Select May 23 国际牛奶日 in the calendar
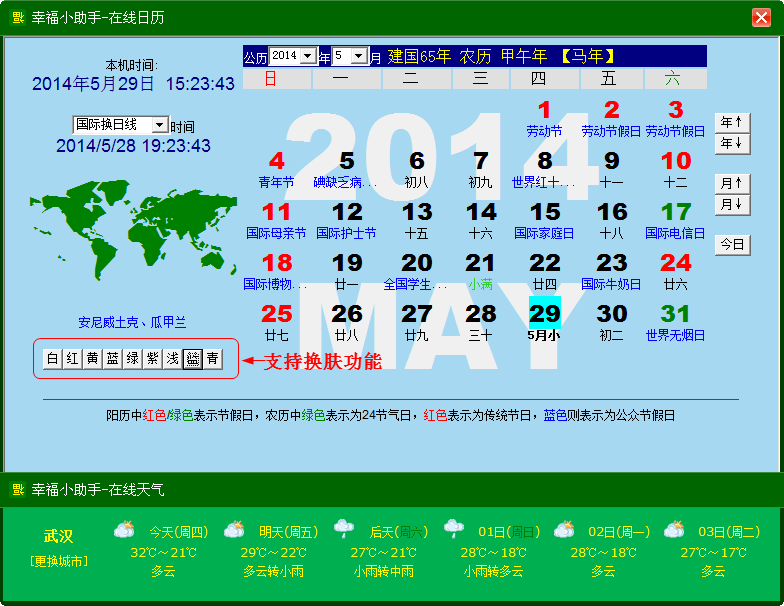 point(612,272)
